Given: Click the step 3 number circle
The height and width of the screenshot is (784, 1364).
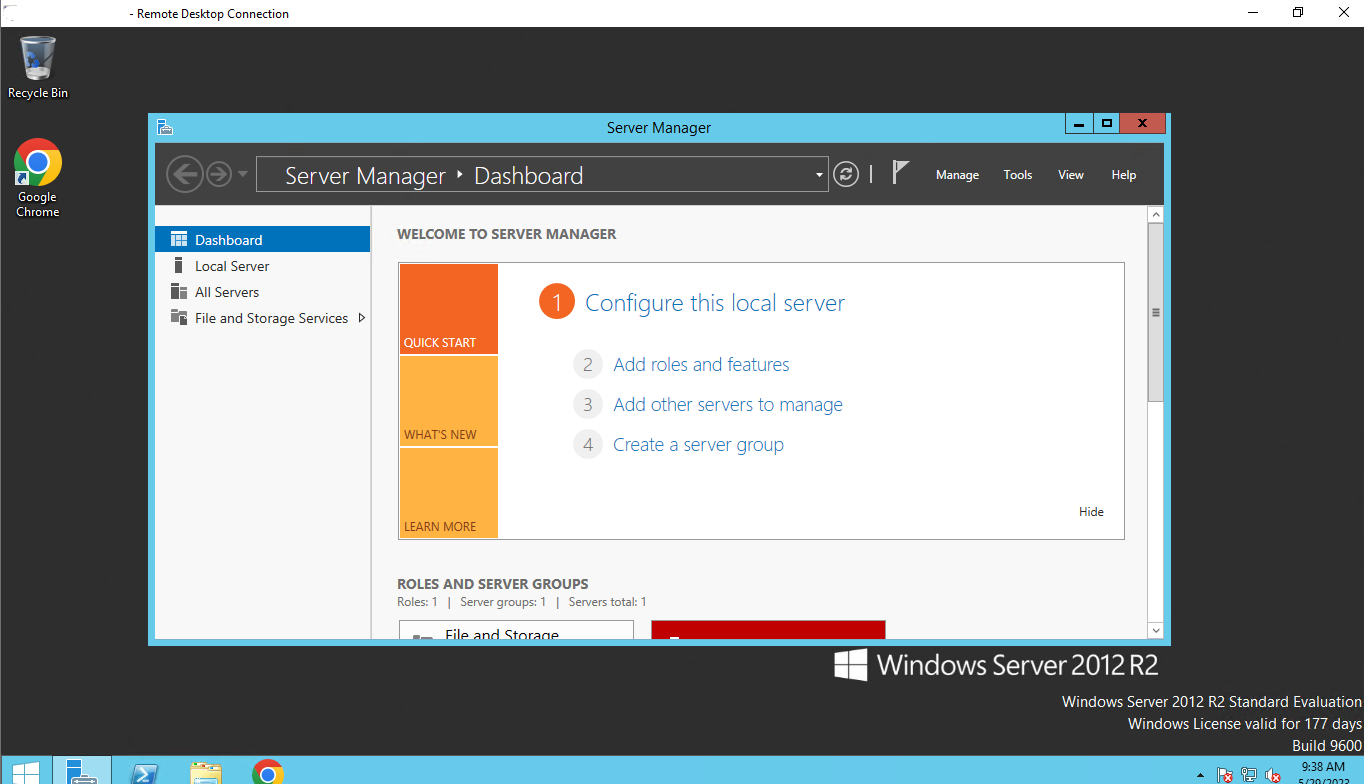Looking at the screenshot, I should pyautogui.click(x=588, y=404).
